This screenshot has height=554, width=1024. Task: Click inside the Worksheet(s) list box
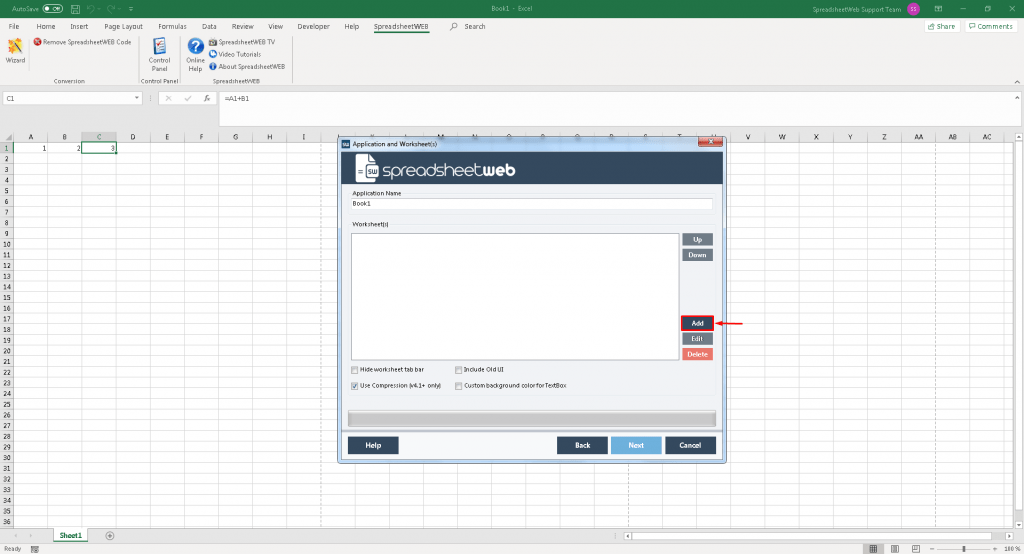(x=515, y=297)
